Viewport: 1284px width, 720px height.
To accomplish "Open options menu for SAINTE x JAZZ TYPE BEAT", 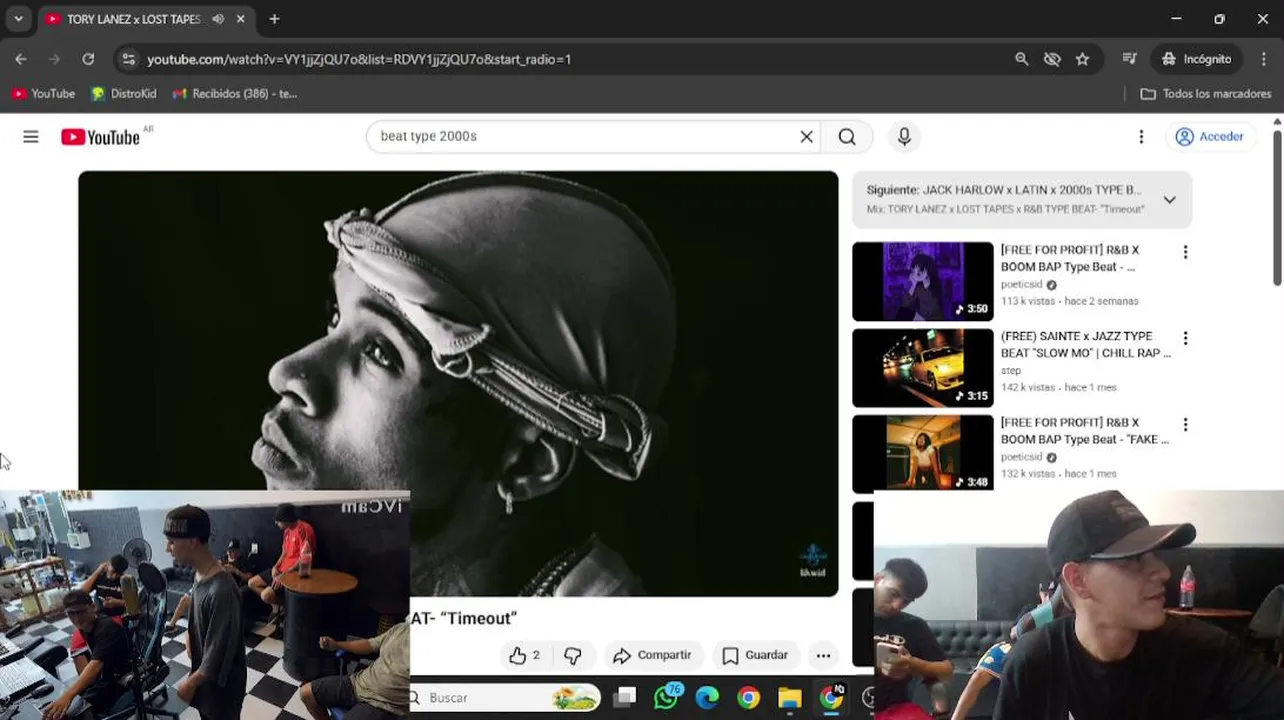I will pyautogui.click(x=1185, y=339).
